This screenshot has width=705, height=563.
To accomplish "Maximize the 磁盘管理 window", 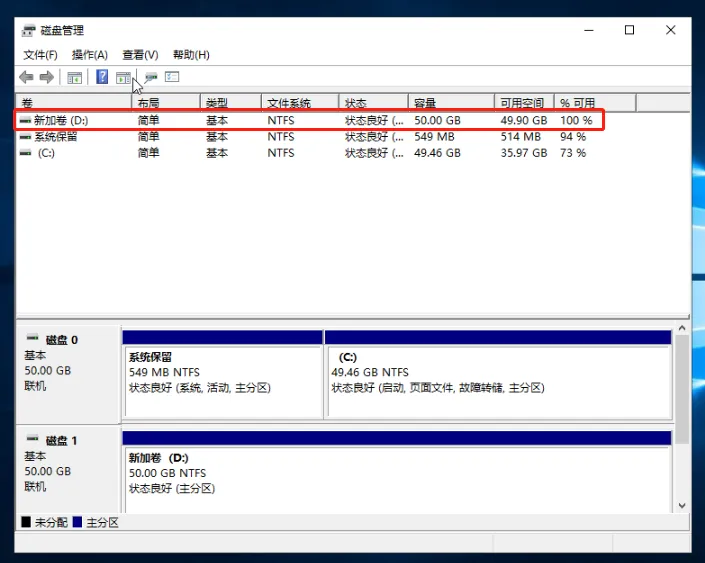I will point(629,30).
